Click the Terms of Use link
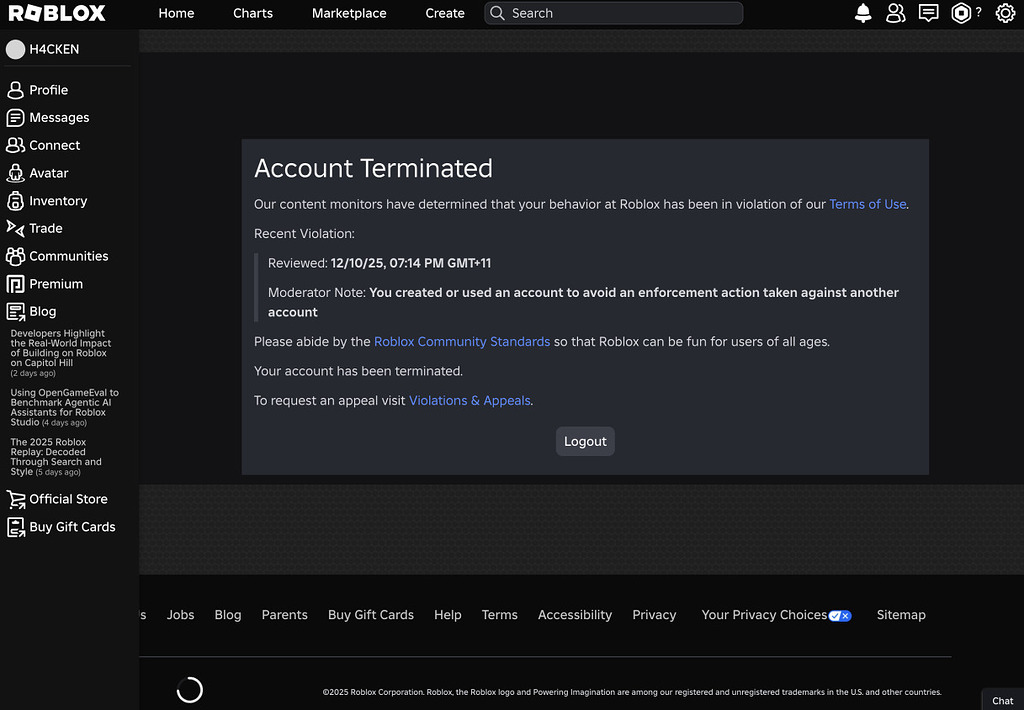 click(867, 204)
